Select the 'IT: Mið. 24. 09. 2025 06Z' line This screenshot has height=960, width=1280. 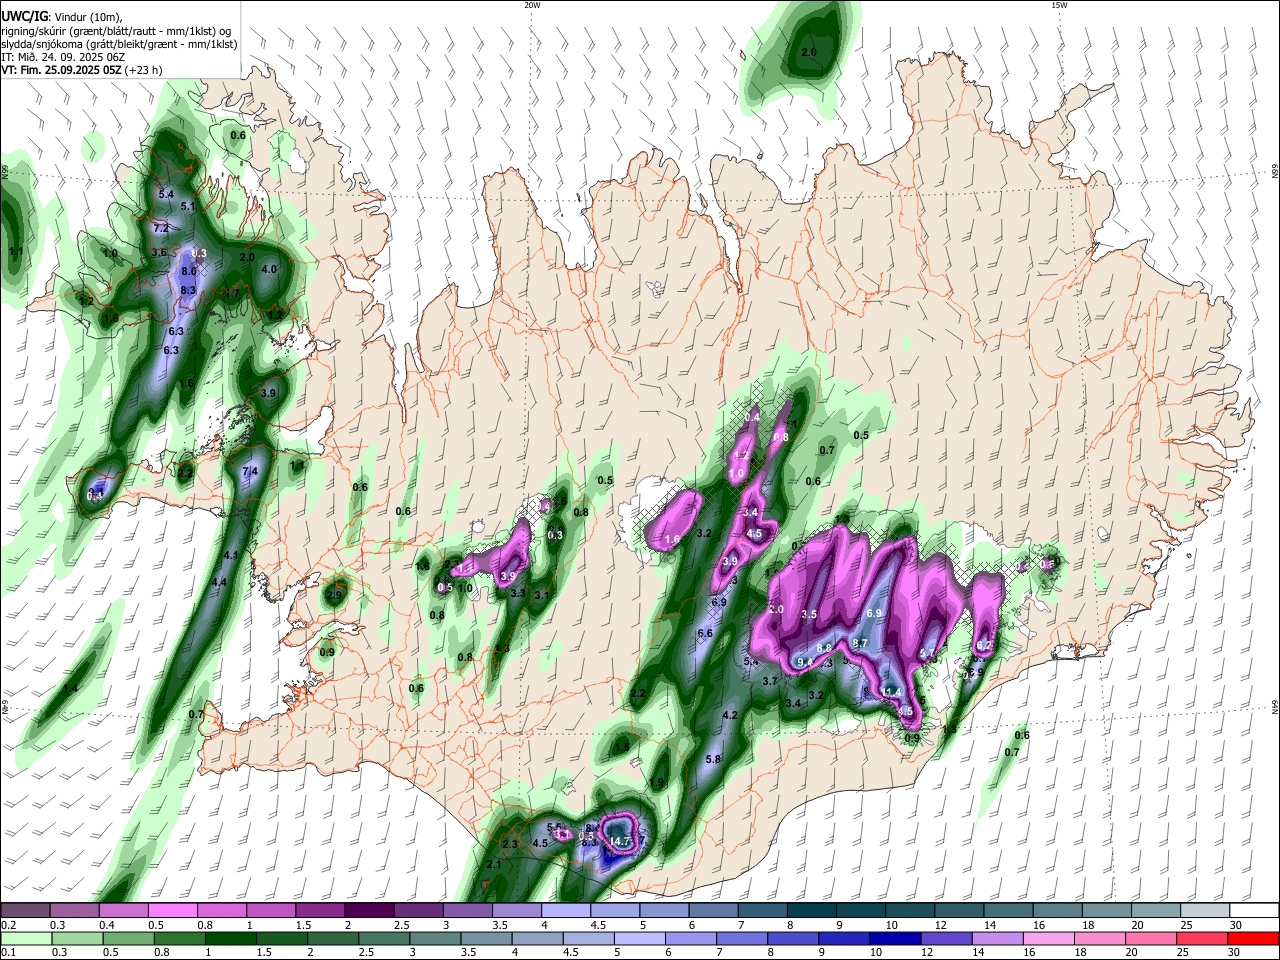coord(63,57)
